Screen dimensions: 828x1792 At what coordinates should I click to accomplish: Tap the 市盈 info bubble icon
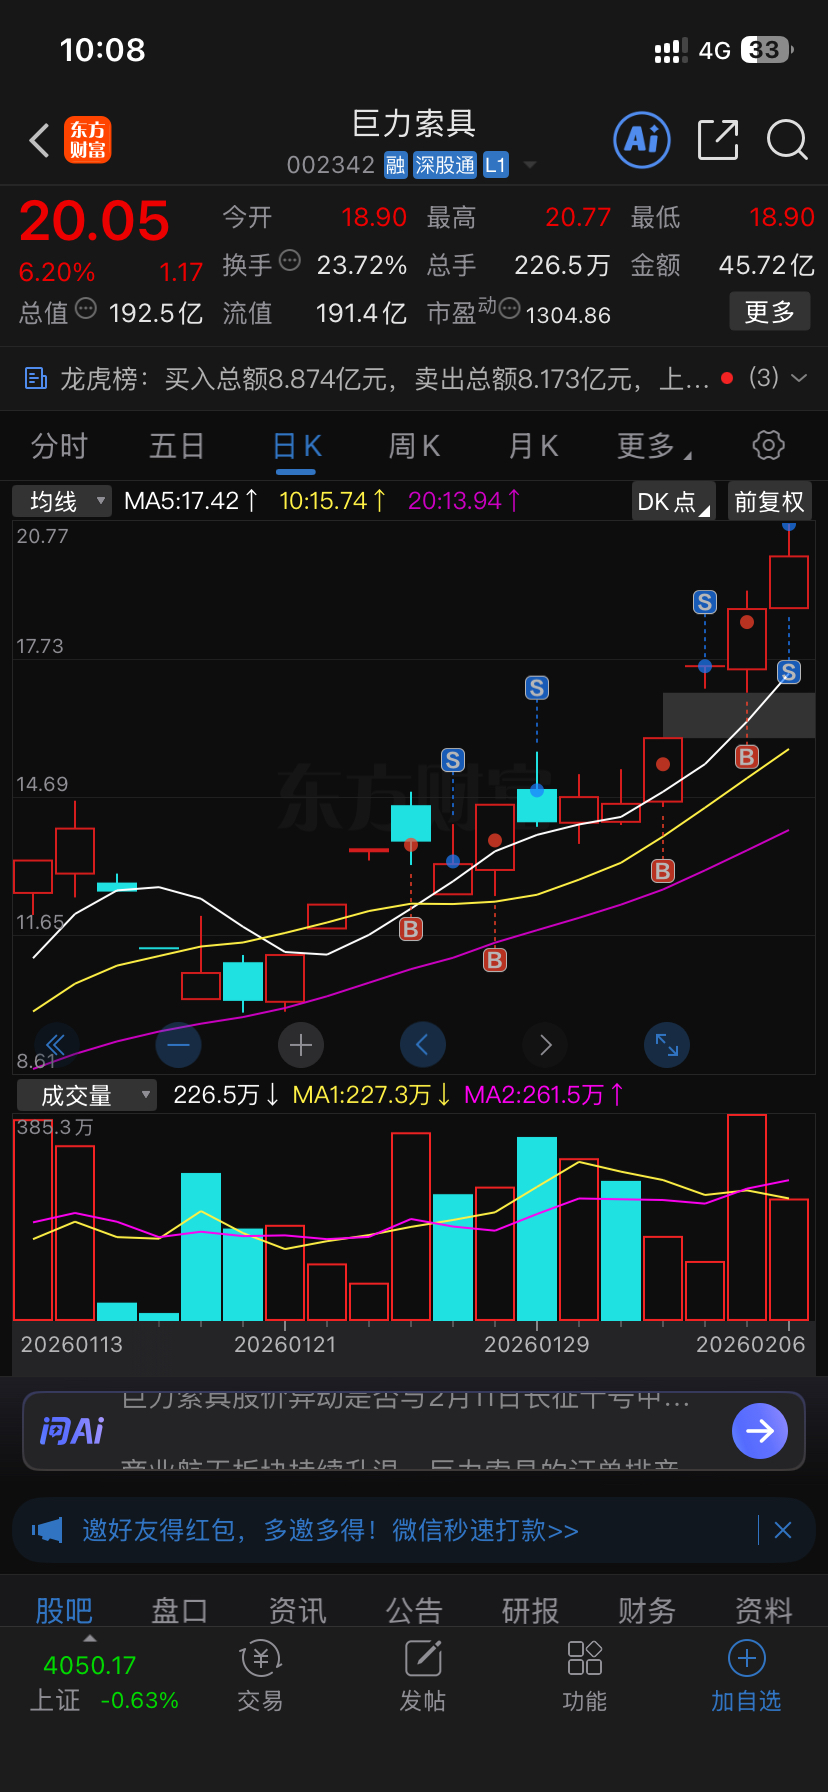pos(509,308)
